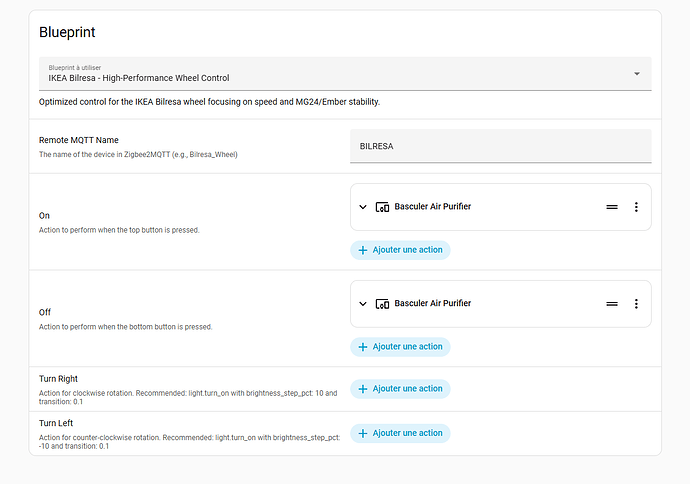The width and height of the screenshot is (690, 484).
Task: Open the three-dot menu for the Off action
Action: (x=636, y=304)
